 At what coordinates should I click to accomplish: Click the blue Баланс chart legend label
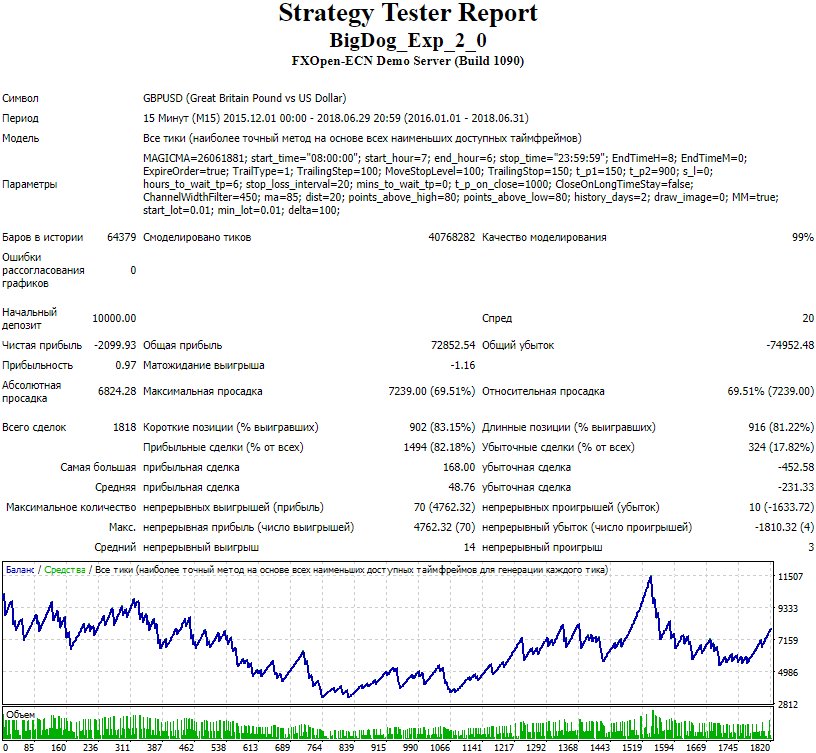point(20,570)
